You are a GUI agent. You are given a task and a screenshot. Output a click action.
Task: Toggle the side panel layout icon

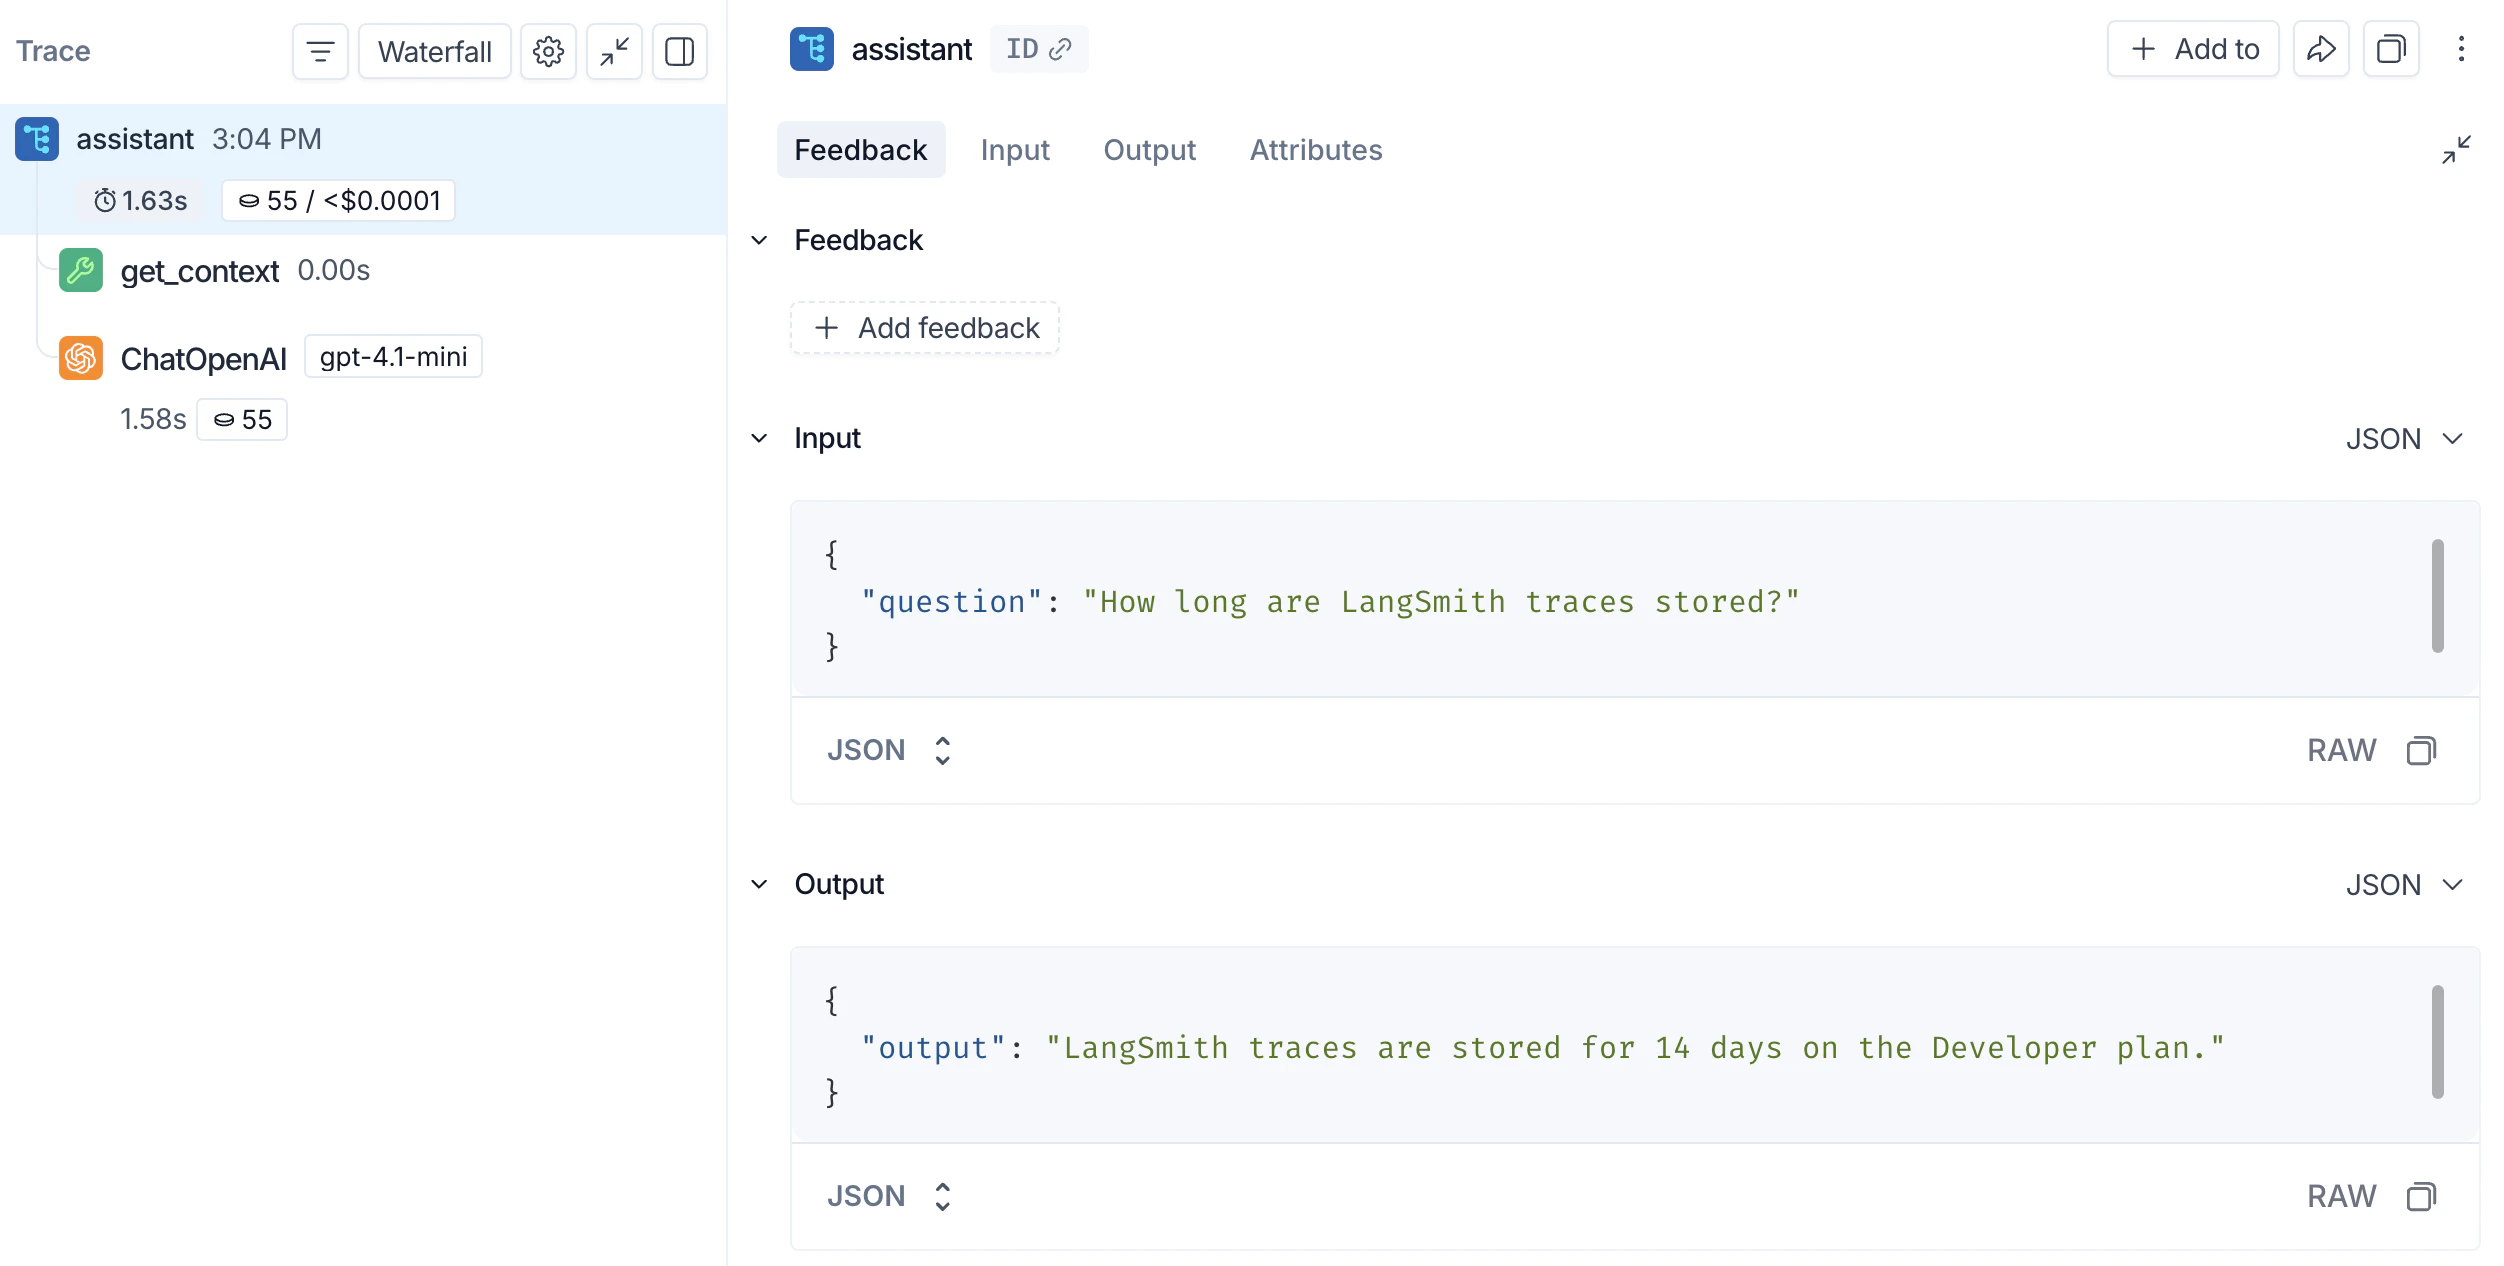680,51
